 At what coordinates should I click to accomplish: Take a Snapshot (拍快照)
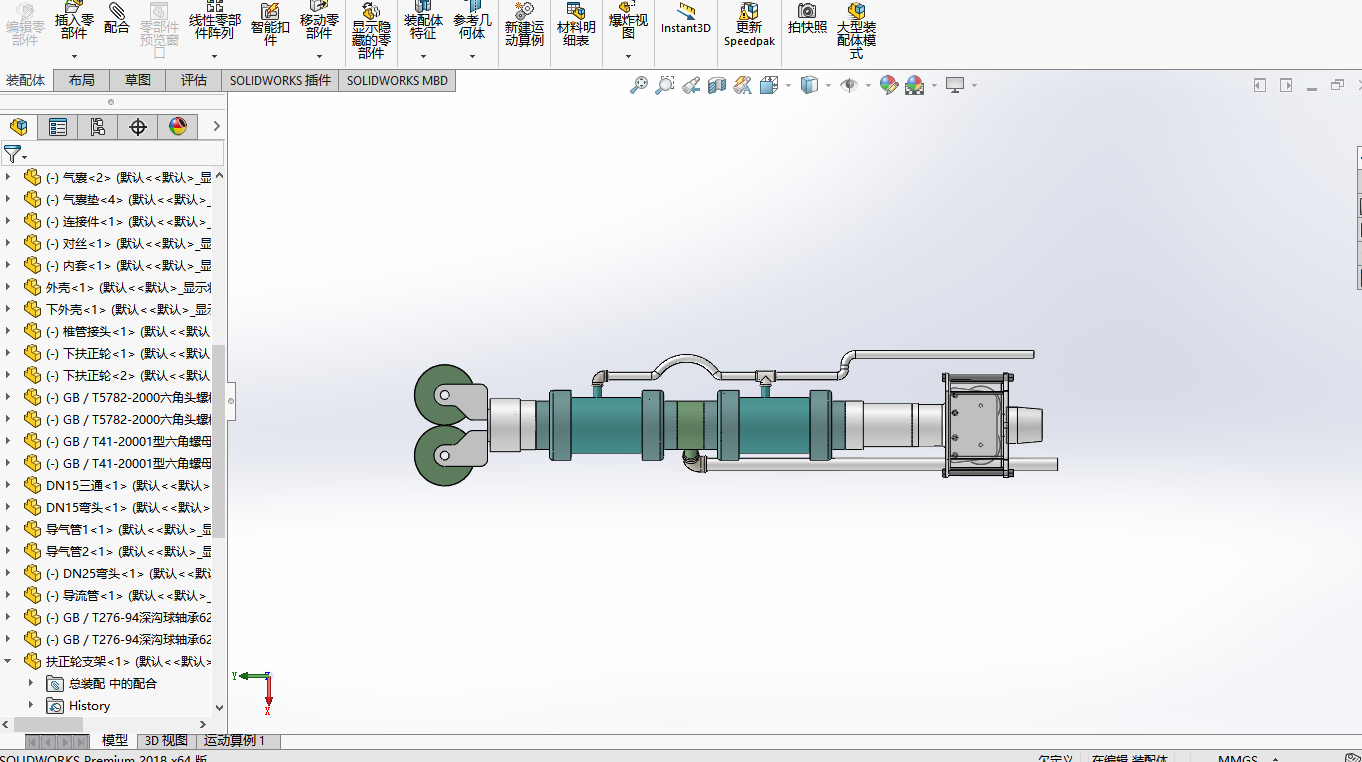coord(807,18)
